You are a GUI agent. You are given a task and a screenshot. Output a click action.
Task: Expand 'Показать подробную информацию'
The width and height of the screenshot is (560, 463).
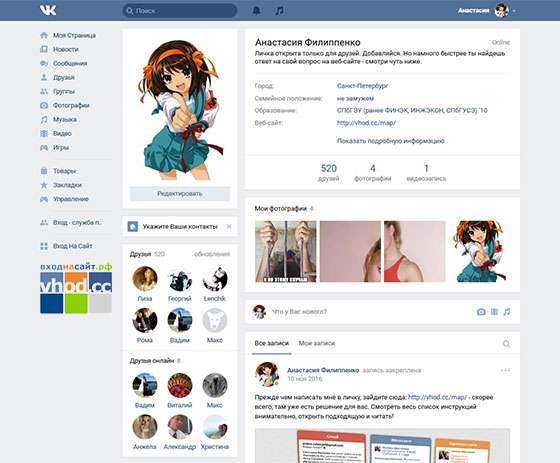click(391, 141)
